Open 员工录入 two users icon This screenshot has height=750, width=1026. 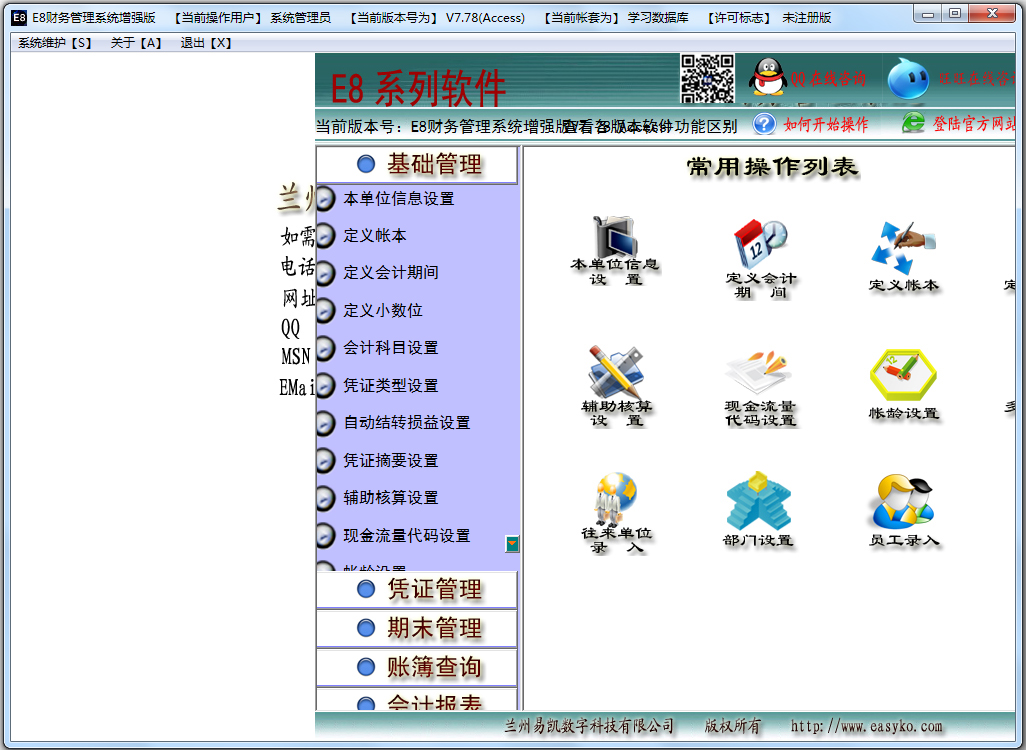[903, 501]
